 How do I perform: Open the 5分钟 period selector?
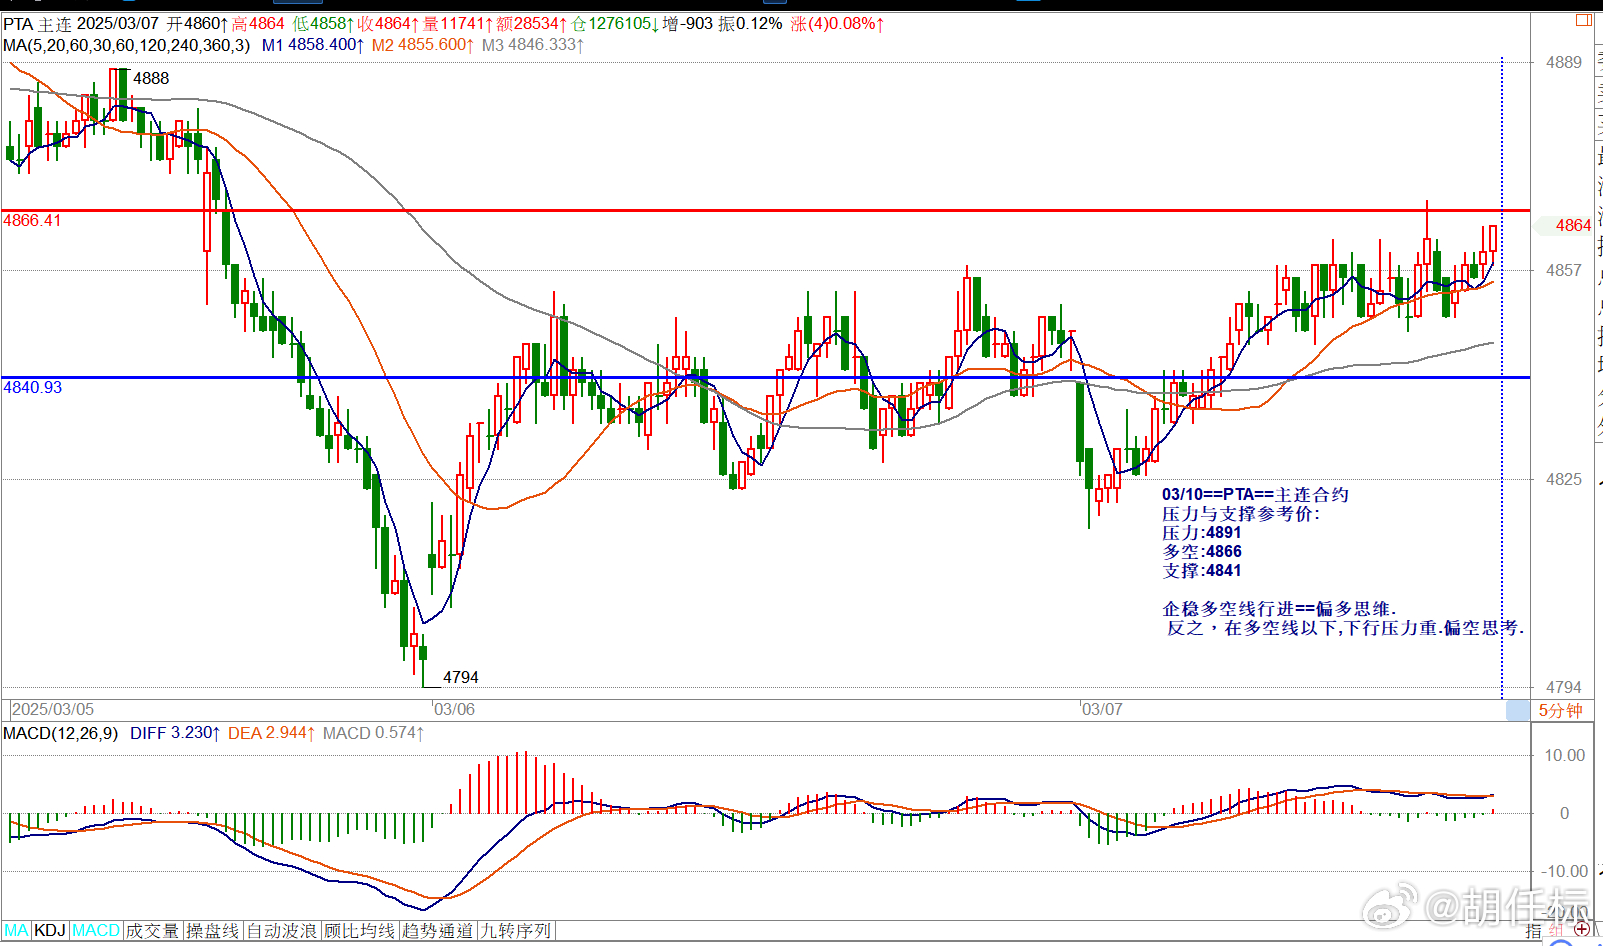pos(1560,710)
